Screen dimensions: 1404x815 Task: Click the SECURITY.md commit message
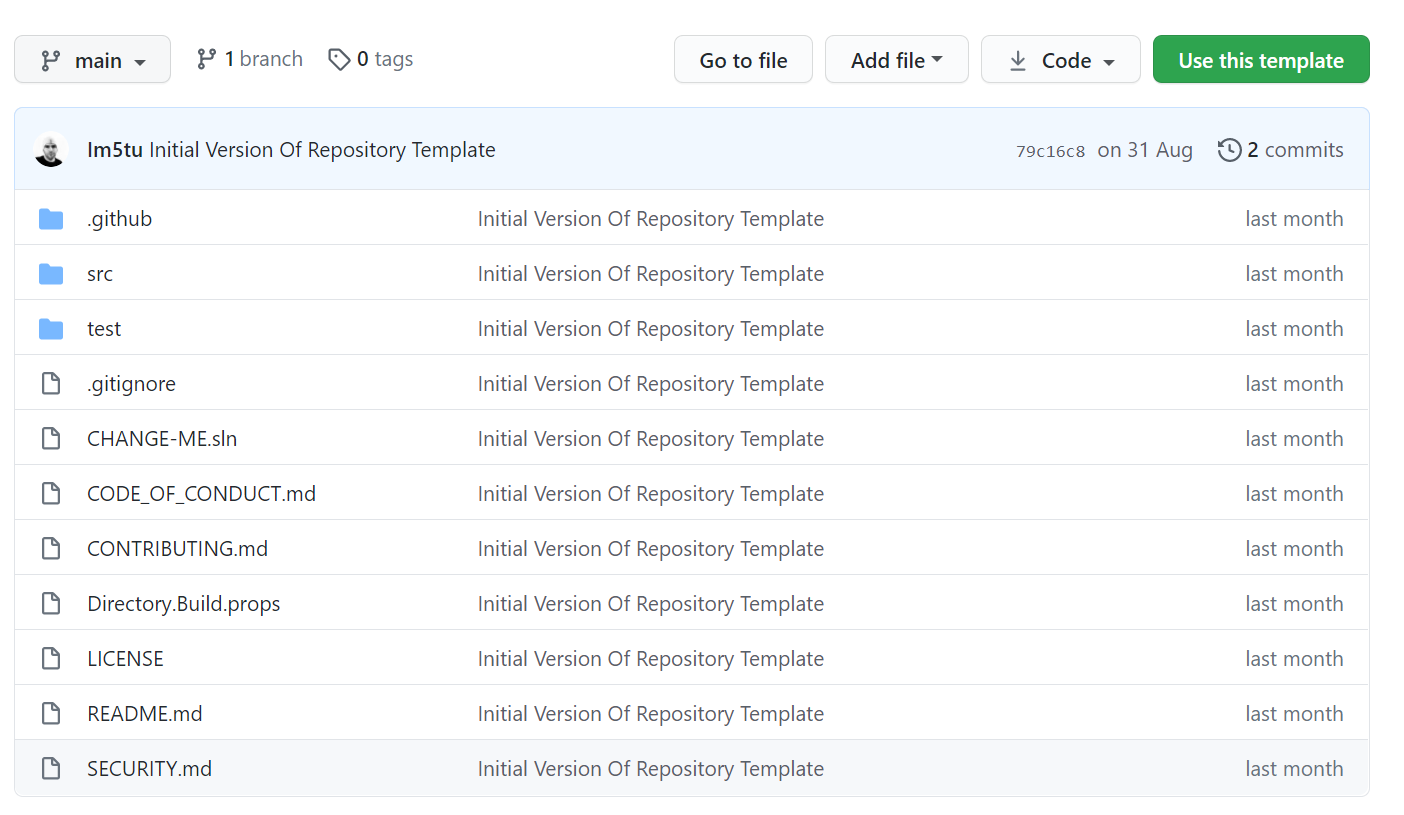(x=650, y=769)
